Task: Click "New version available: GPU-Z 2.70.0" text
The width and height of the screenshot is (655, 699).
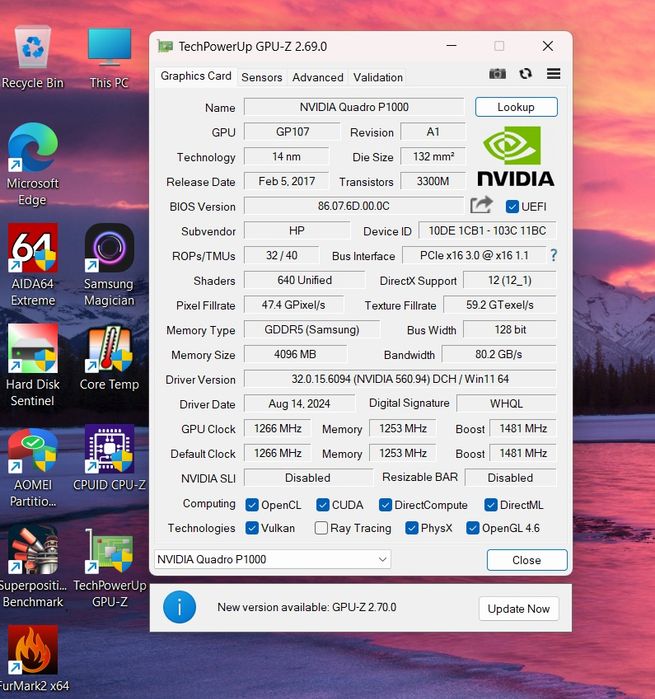Action: [307, 607]
